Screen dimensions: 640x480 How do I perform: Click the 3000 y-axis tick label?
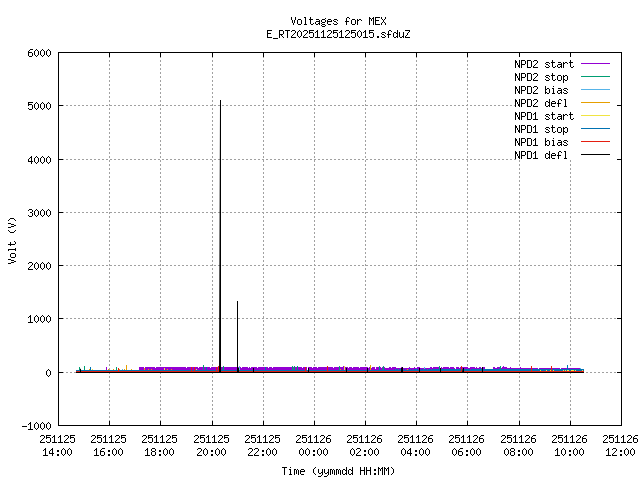tap(38, 213)
